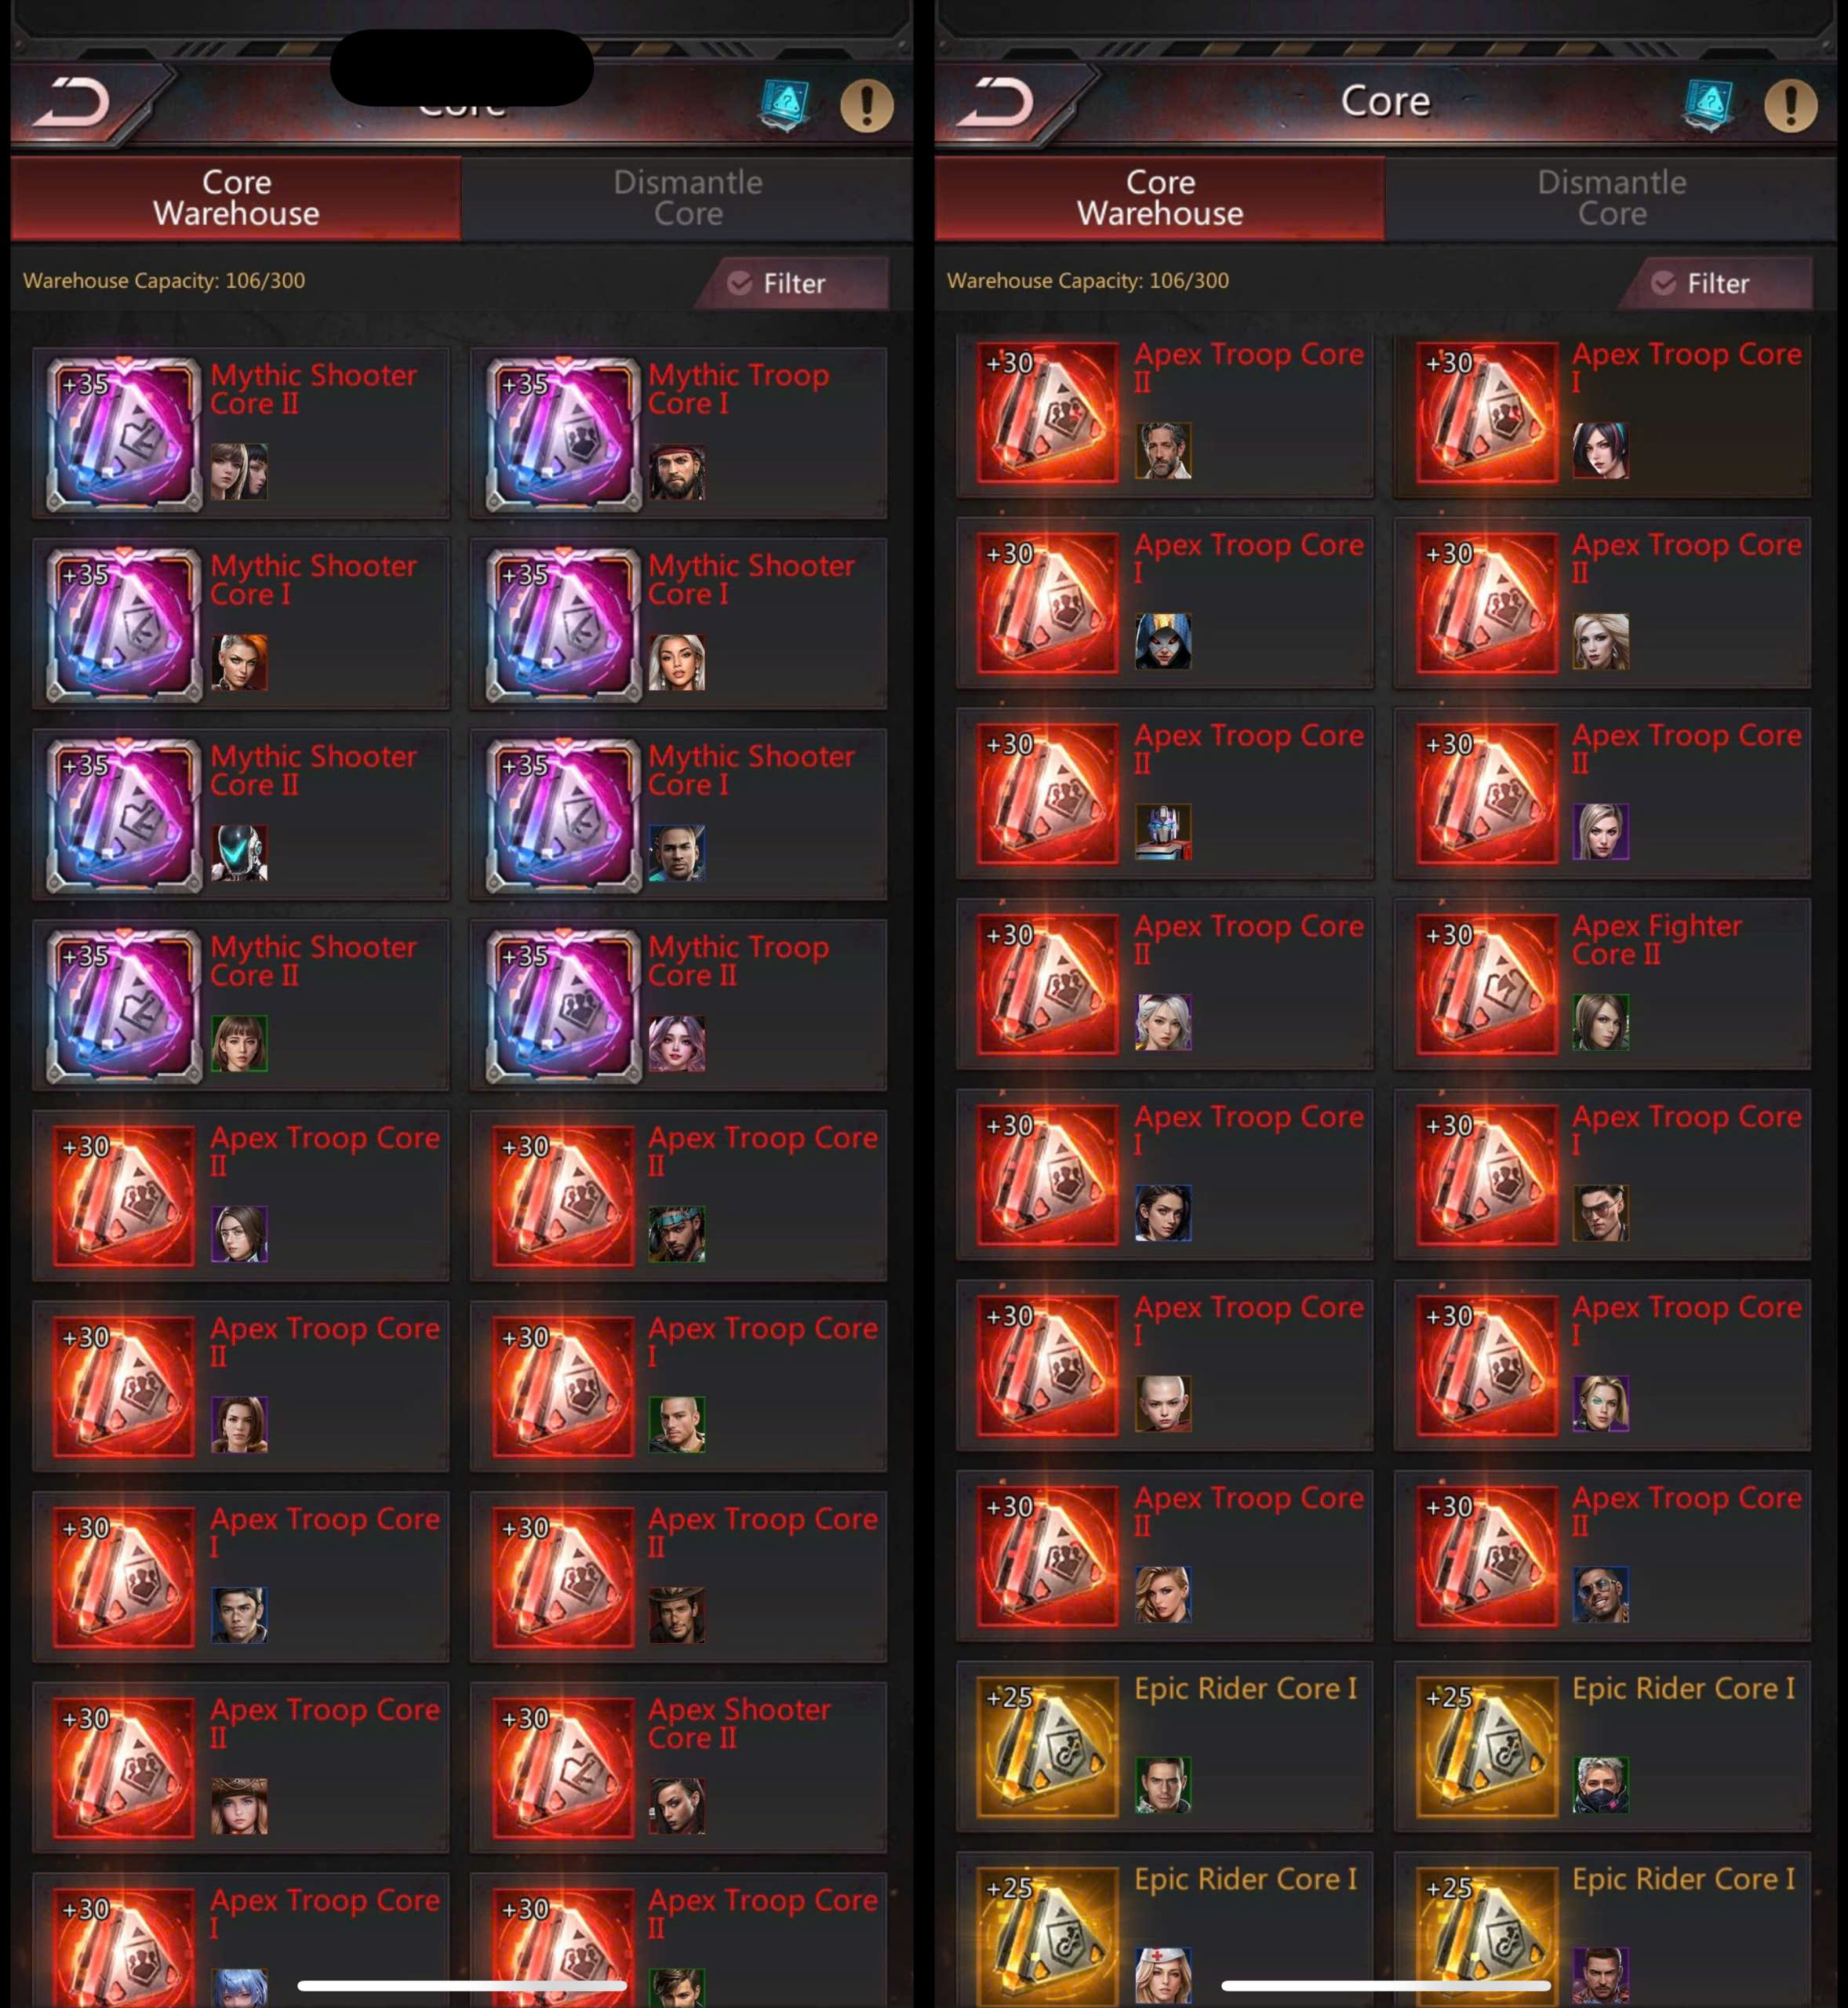Open the Mythic Shooter Core I card with orange-haired hero
1848x2008 pixels.
[241, 624]
